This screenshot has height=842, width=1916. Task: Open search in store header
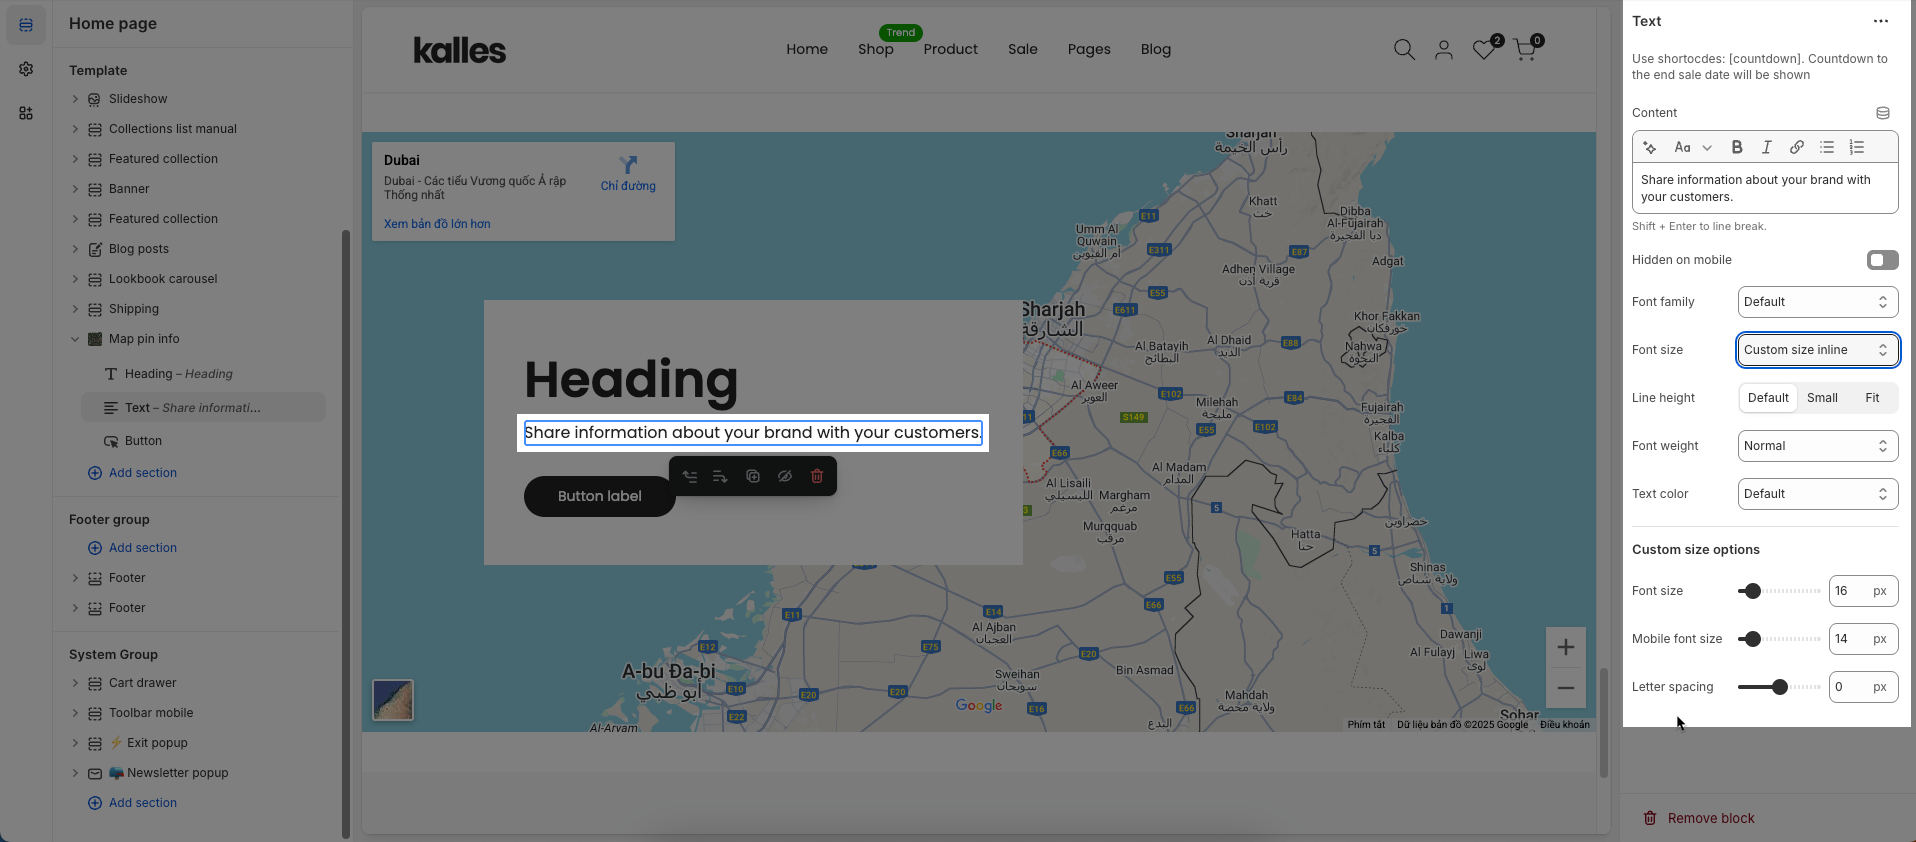[x=1404, y=49]
